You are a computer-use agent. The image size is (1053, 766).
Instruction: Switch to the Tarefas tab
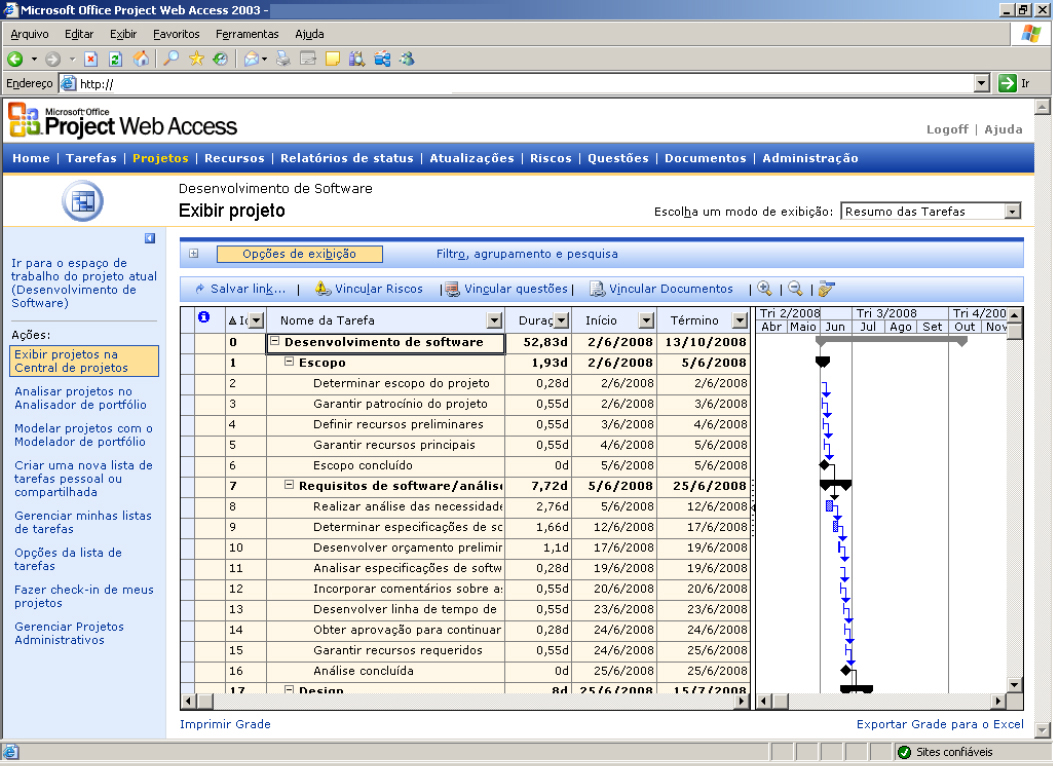click(91, 158)
